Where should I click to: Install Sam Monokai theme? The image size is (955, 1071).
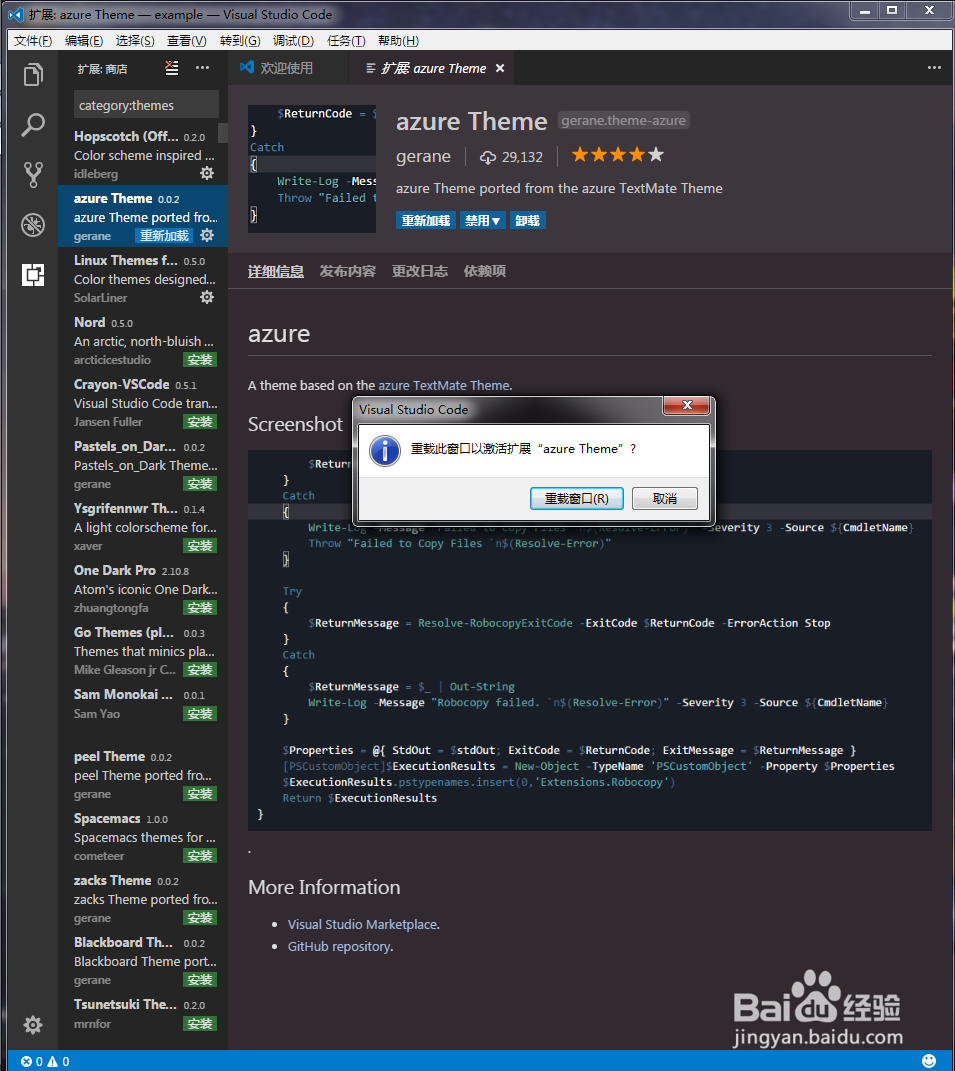click(x=200, y=714)
